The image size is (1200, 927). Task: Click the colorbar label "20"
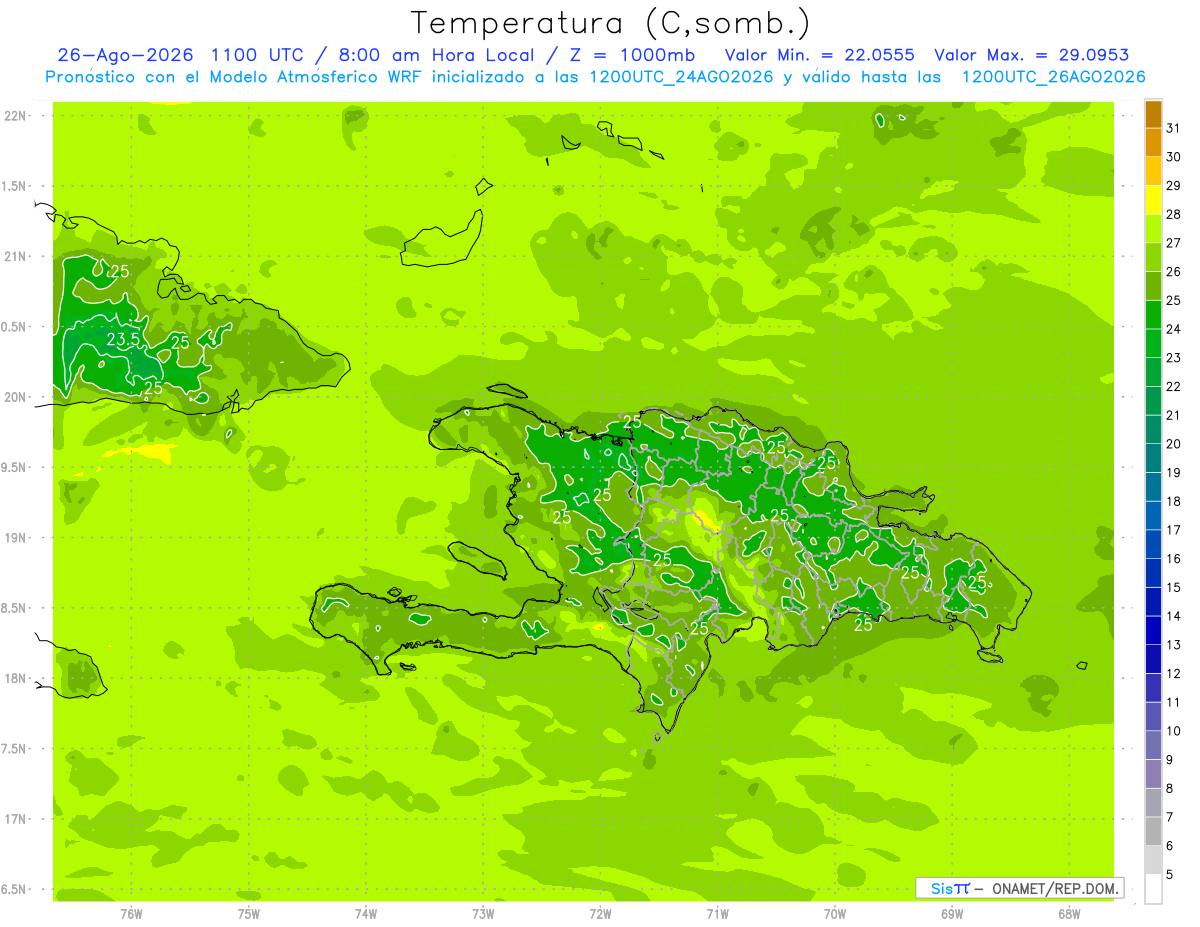[1174, 444]
